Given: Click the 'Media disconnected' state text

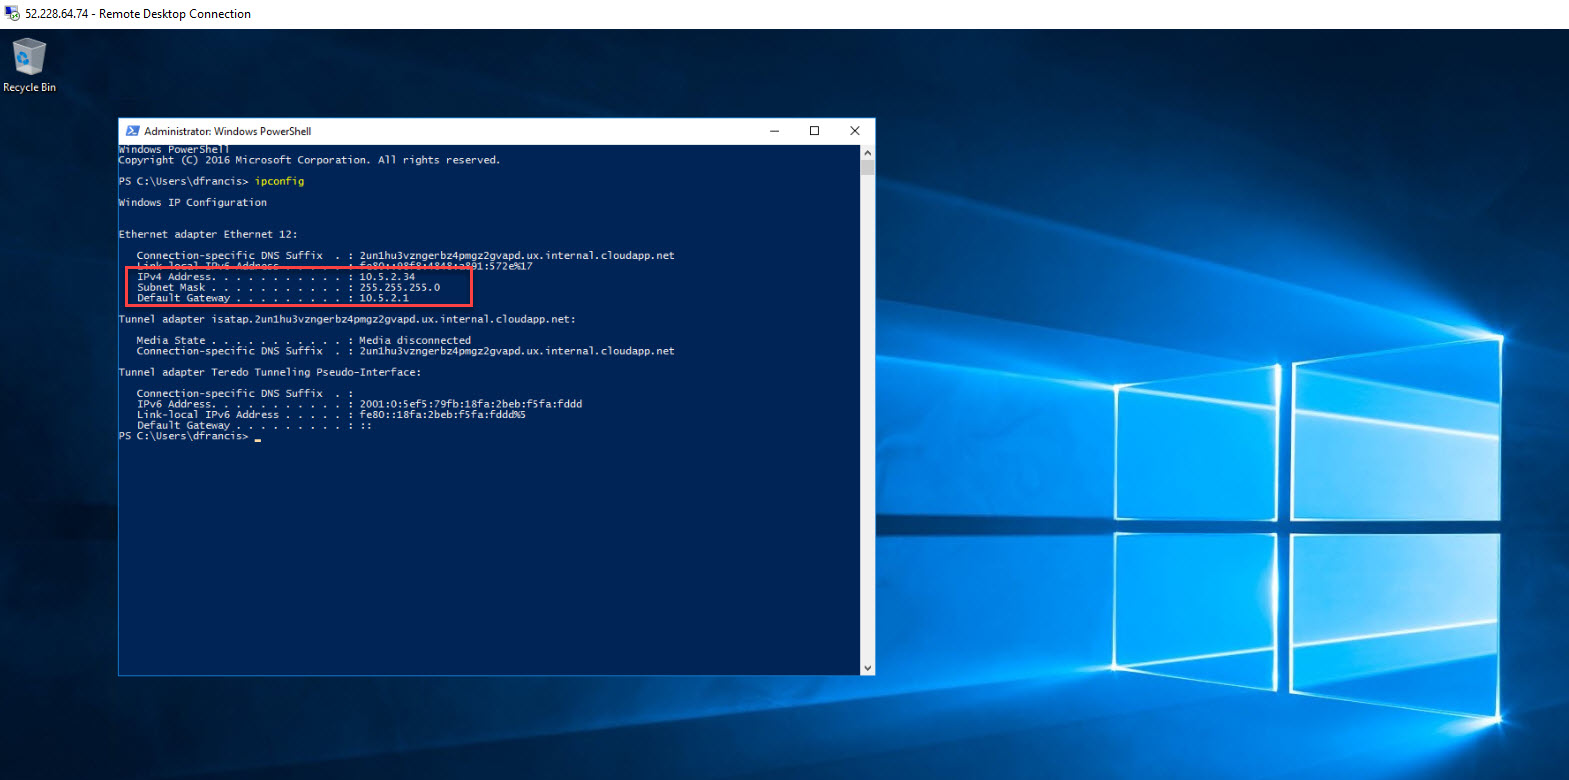Looking at the screenshot, I should 415,341.
